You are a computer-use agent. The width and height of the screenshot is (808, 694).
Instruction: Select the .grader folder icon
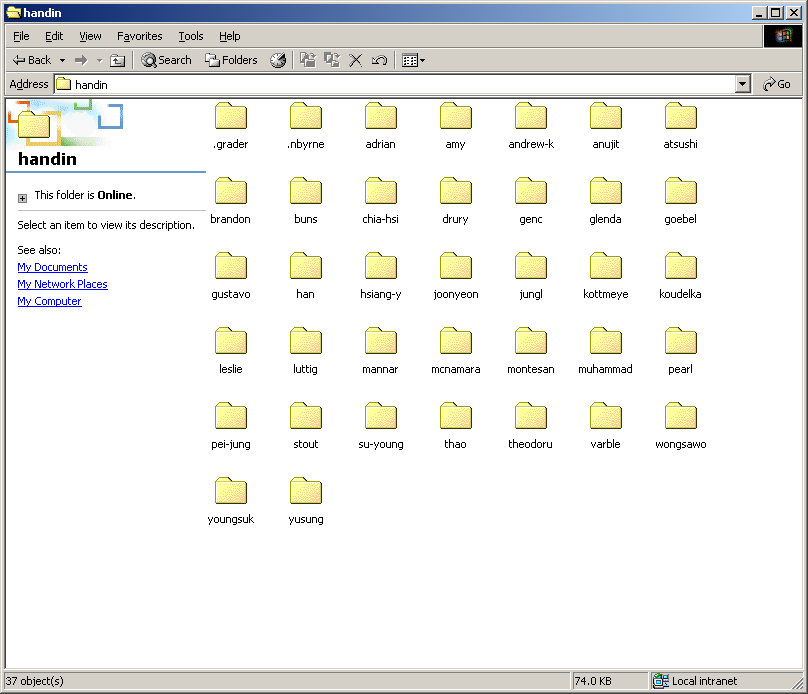(231, 117)
